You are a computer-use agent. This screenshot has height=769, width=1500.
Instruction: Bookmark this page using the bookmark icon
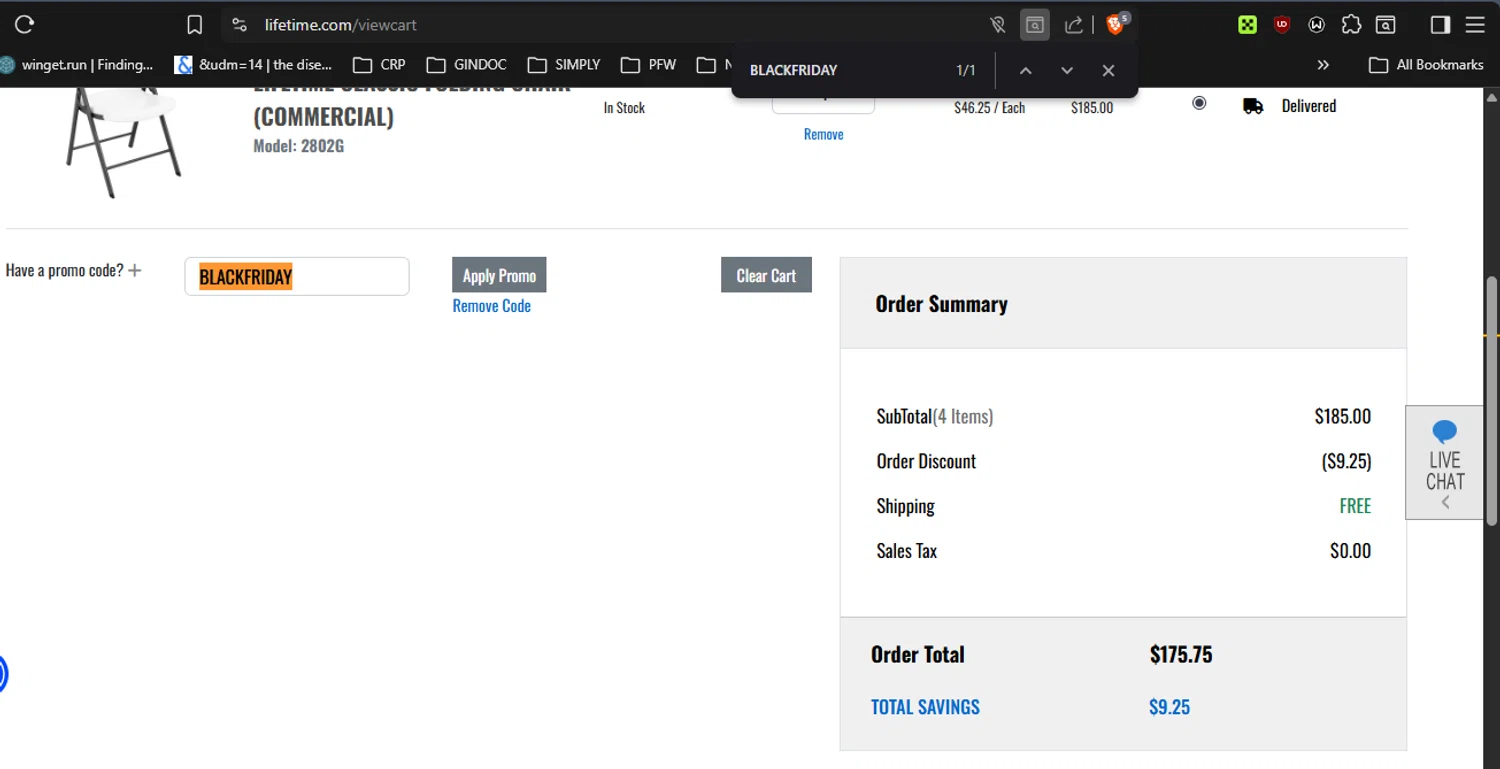pyautogui.click(x=195, y=25)
